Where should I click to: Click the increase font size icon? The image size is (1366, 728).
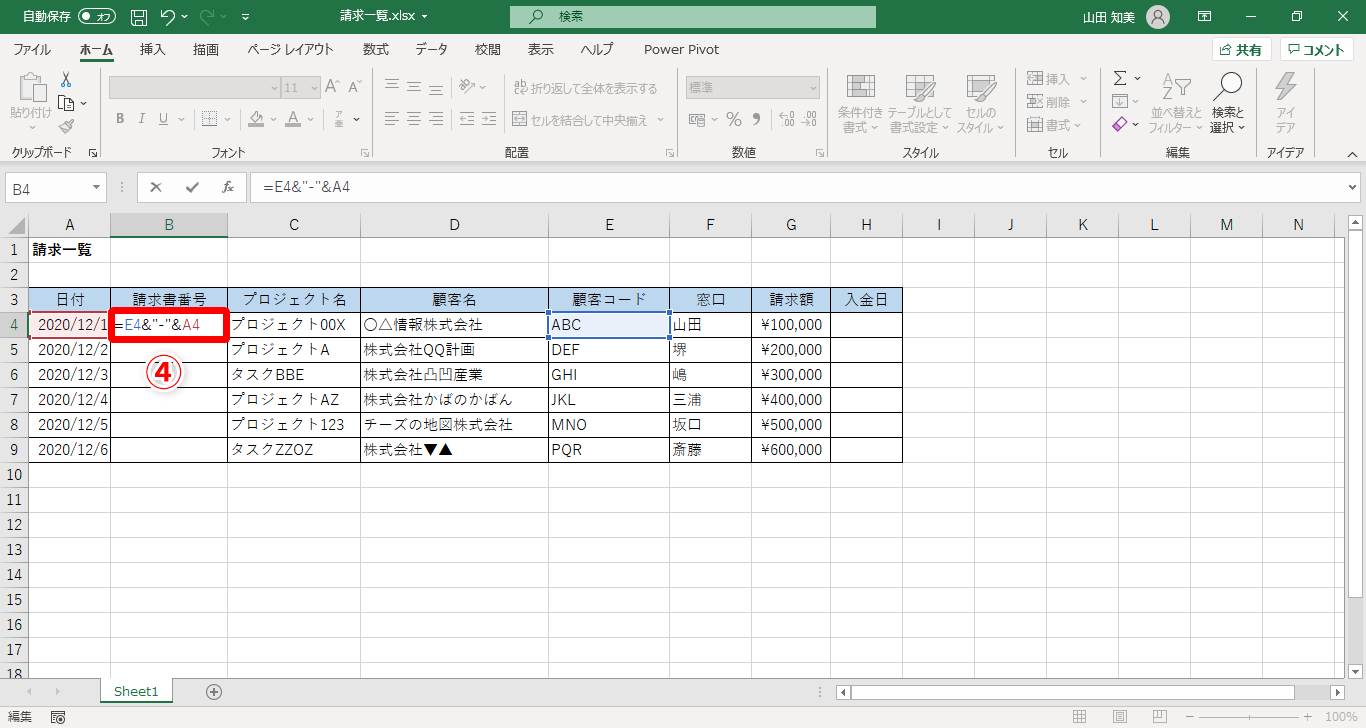pos(334,88)
